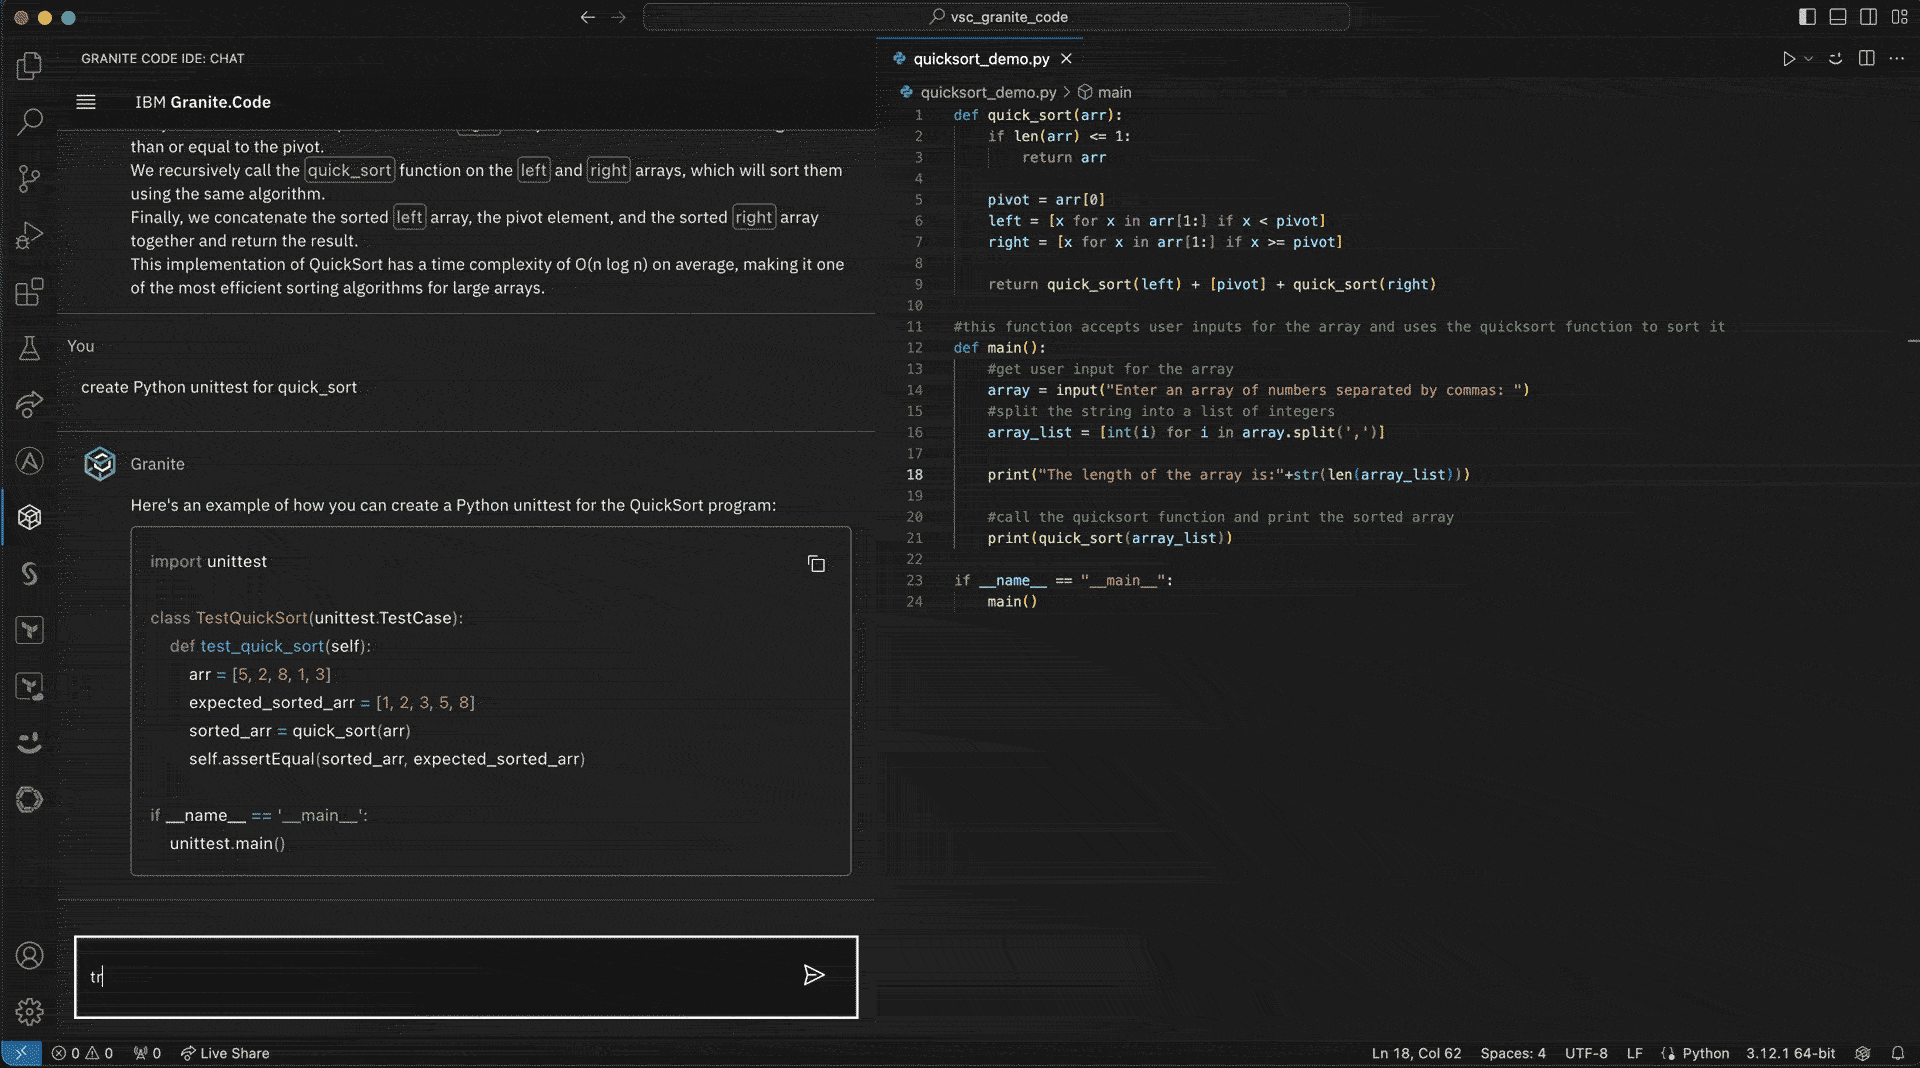1920x1068 pixels.
Task: Open the Granite chat hamburger menu
Action: click(86, 101)
